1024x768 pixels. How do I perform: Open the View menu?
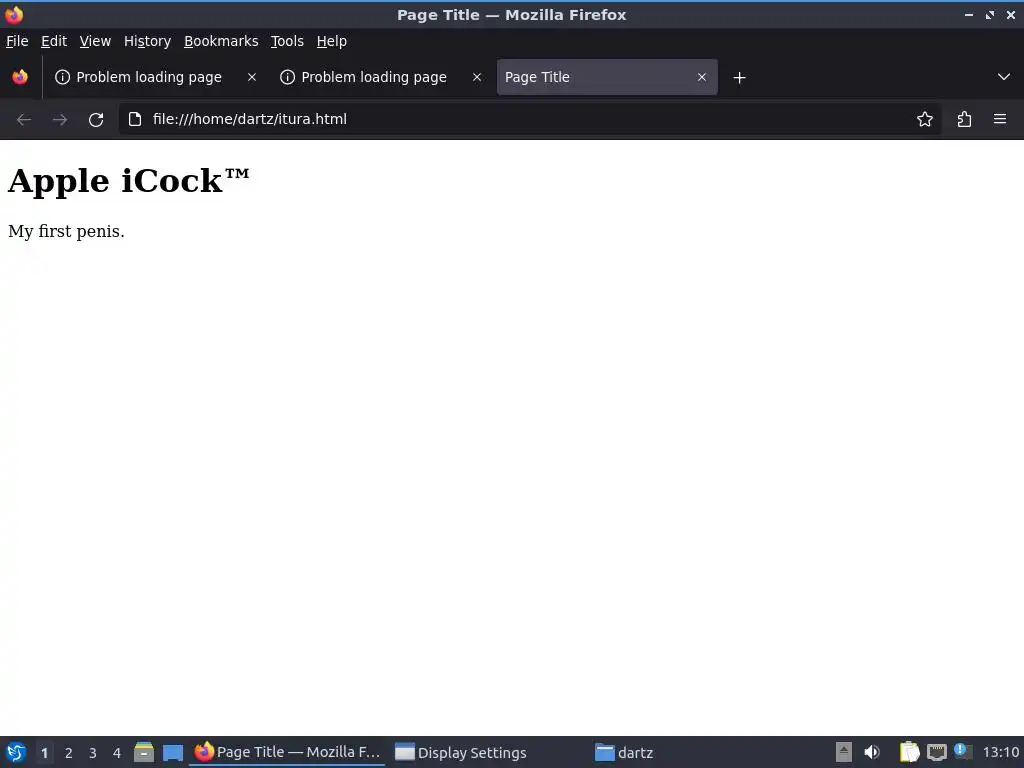pyautogui.click(x=95, y=41)
